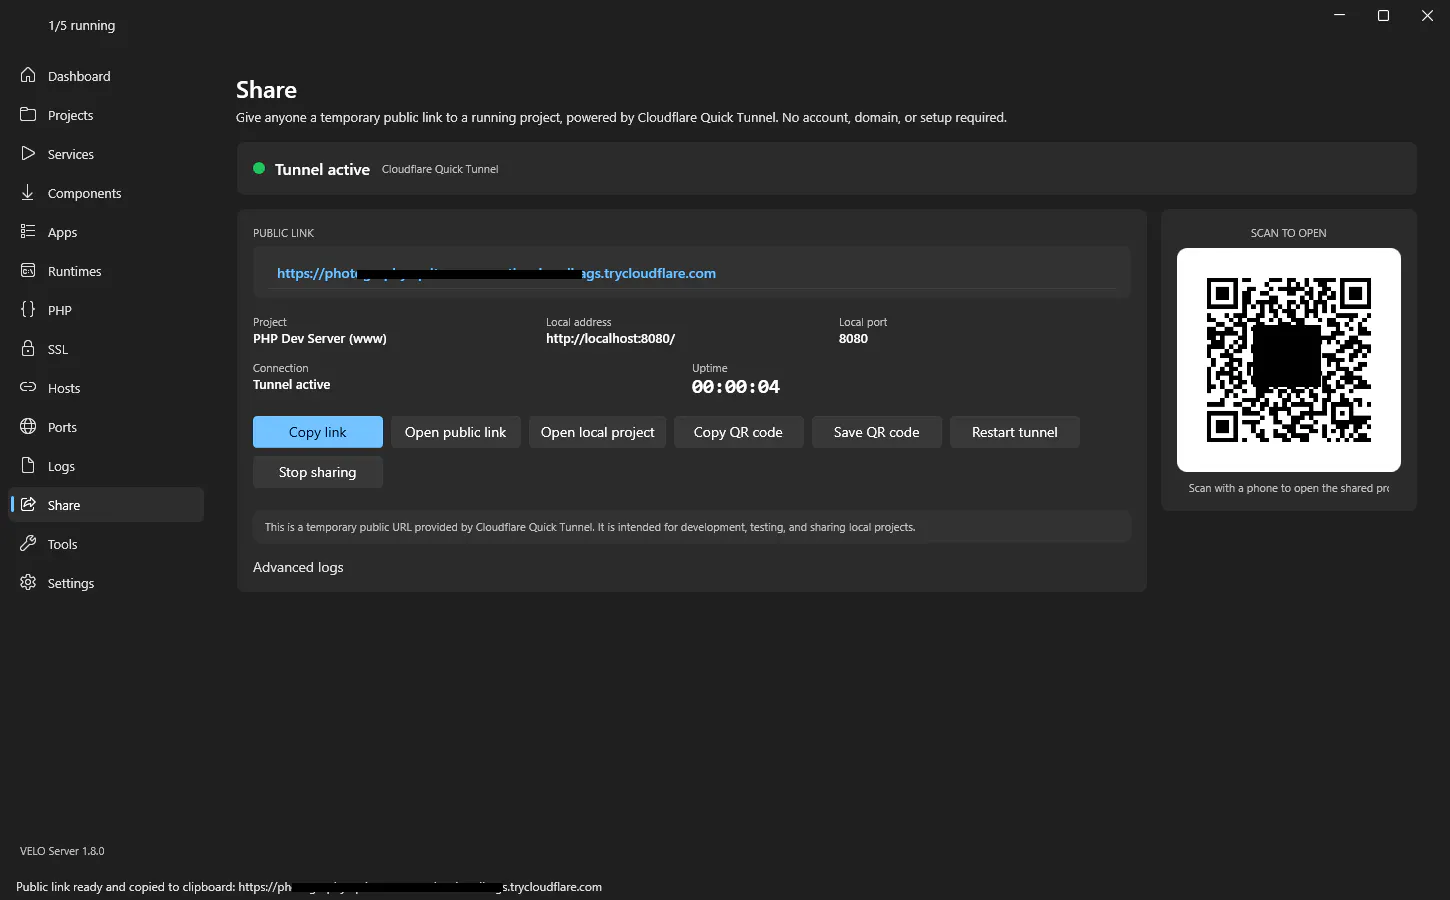Image resolution: width=1450 pixels, height=900 pixels.
Task: Click the Connection value Tunnel active
Action: click(291, 385)
